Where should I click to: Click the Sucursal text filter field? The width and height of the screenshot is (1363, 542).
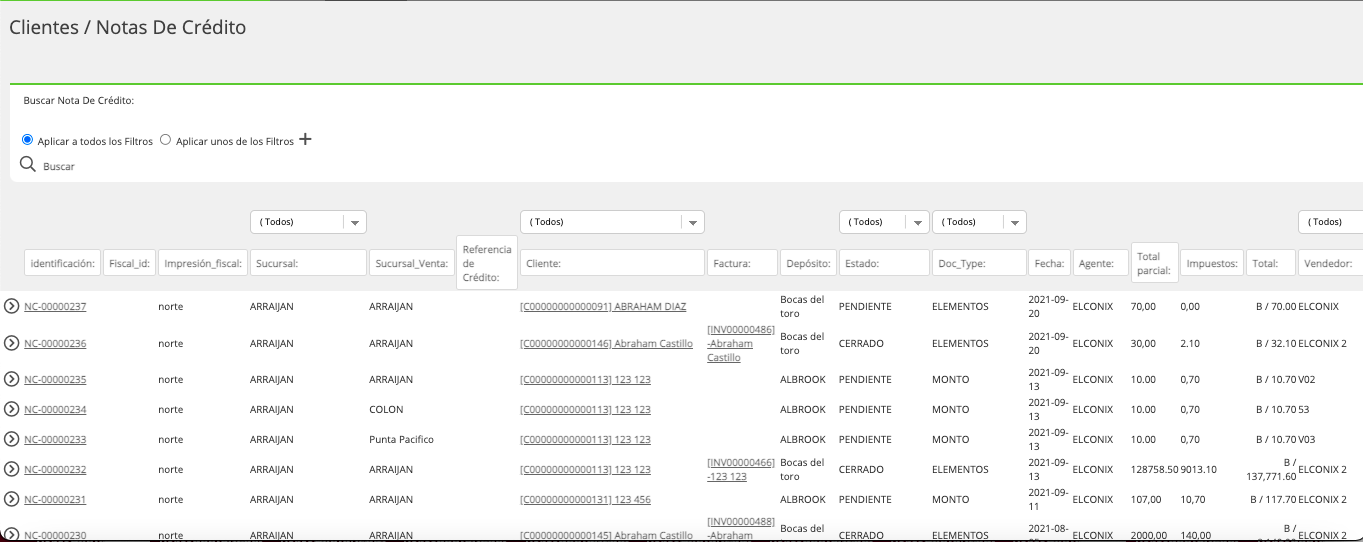pos(309,263)
